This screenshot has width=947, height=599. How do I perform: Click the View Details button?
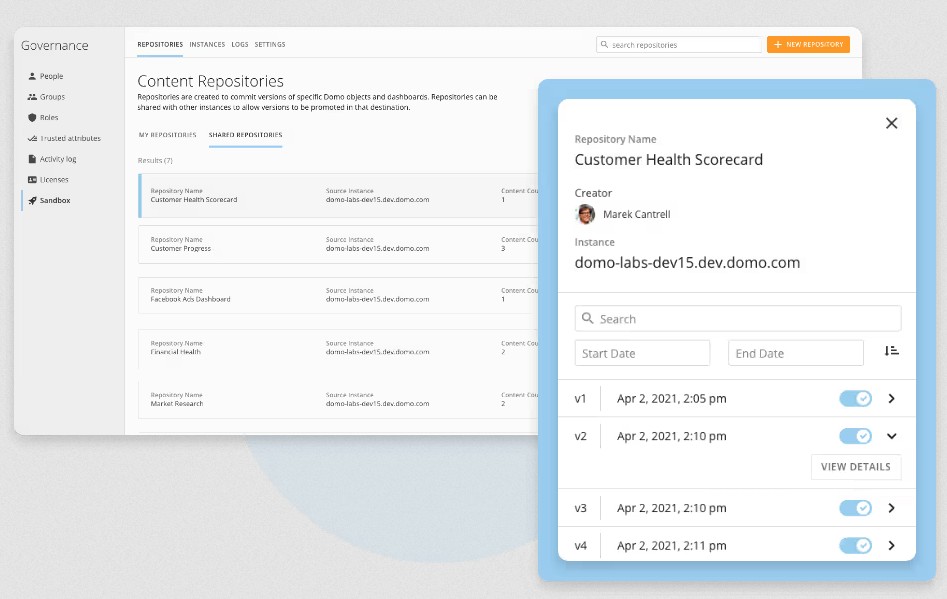point(856,467)
